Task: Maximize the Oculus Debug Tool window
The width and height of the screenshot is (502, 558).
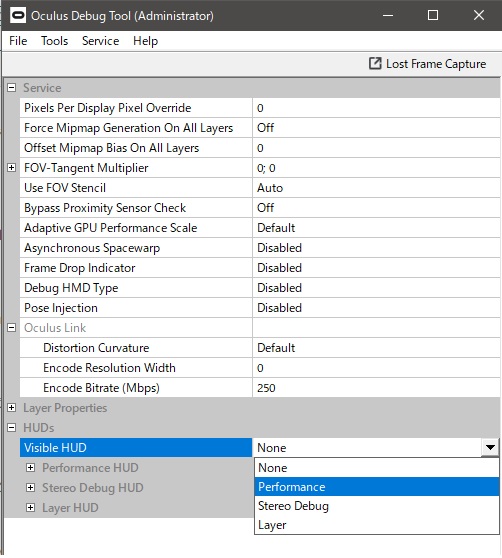Action: [433, 15]
